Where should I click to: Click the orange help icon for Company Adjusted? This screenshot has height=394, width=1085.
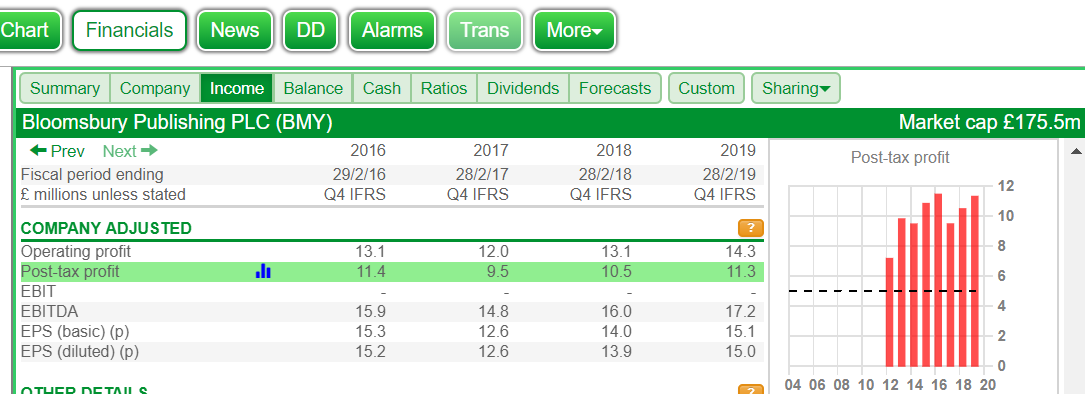click(751, 228)
